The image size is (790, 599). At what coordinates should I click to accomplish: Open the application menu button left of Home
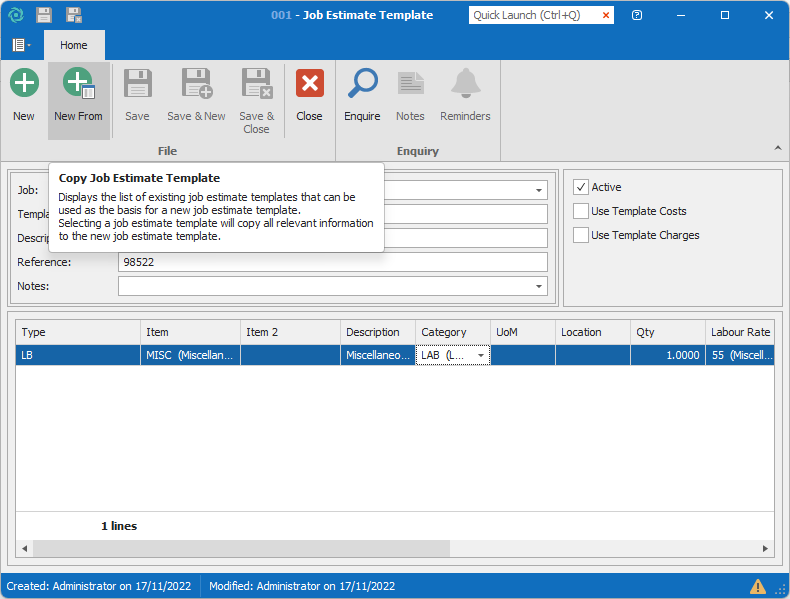(x=21, y=45)
